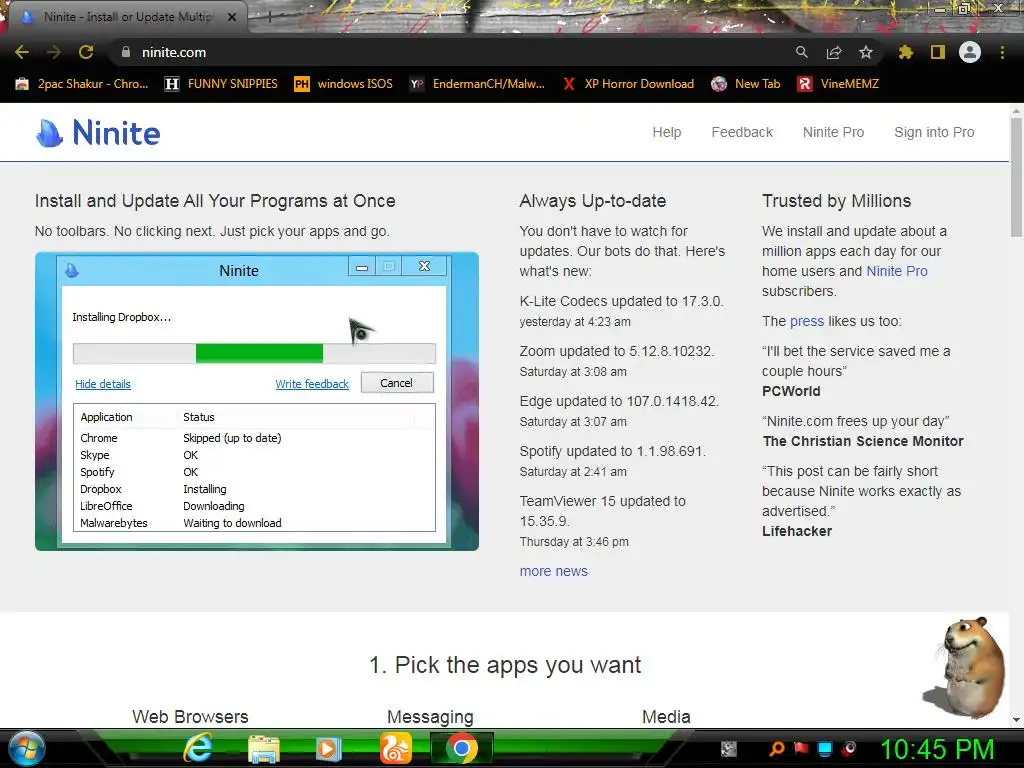Open the Chrome three-dot menu
Screen dimensions: 1024x768
pos(1002,52)
